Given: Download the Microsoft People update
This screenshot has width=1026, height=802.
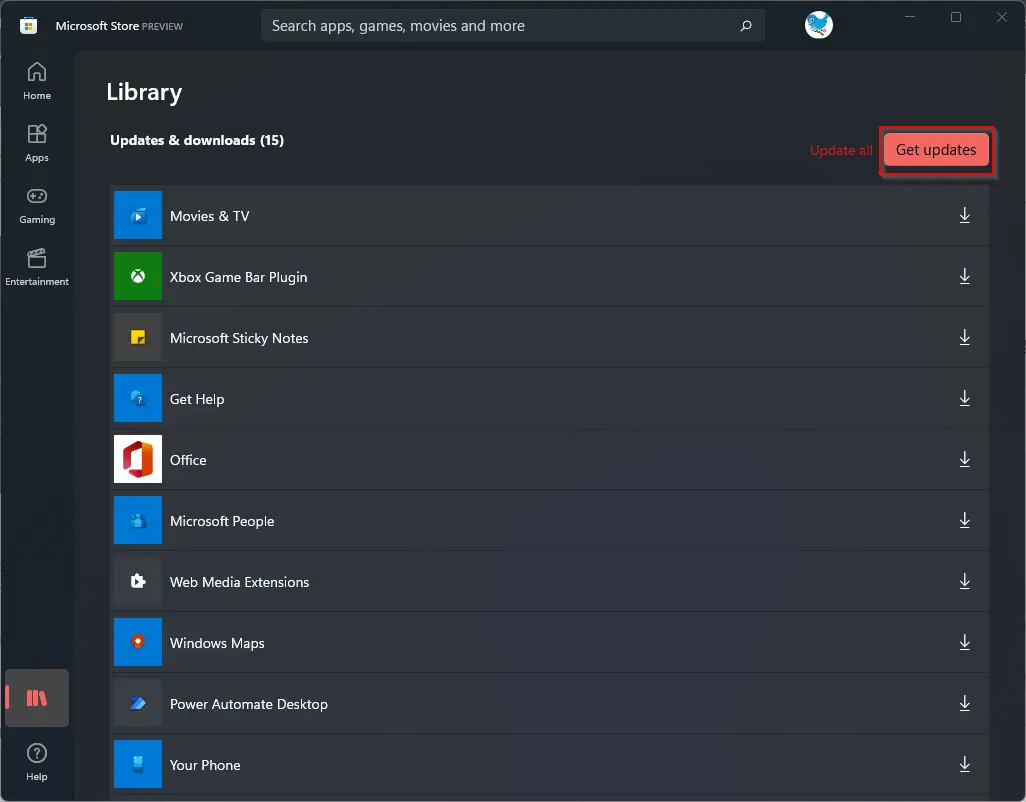Looking at the screenshot, I should [964, 520].
